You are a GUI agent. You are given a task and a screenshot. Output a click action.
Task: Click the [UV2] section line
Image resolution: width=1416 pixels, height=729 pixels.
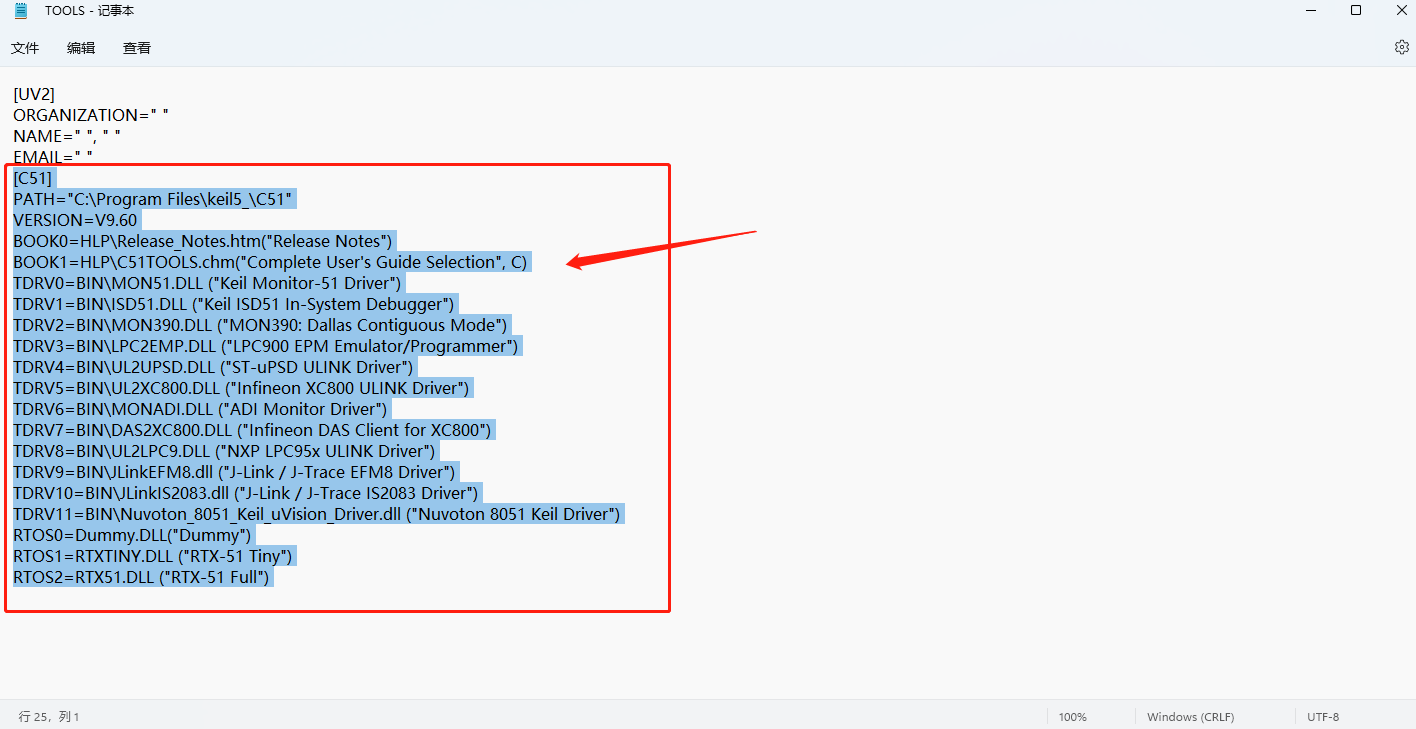pyautogui.click(x=34, y=94)
